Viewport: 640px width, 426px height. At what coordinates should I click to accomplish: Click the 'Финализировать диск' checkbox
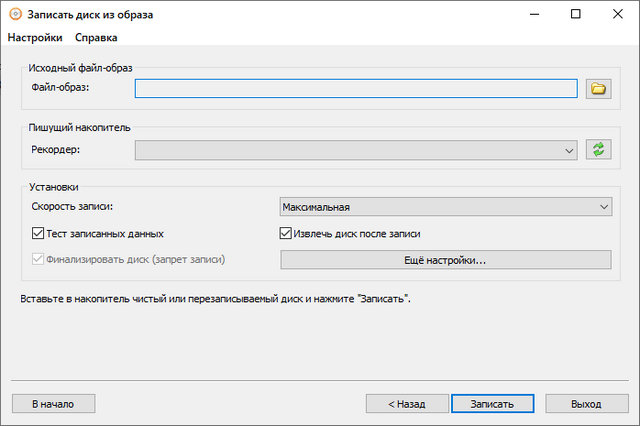(x=40, y=260)
